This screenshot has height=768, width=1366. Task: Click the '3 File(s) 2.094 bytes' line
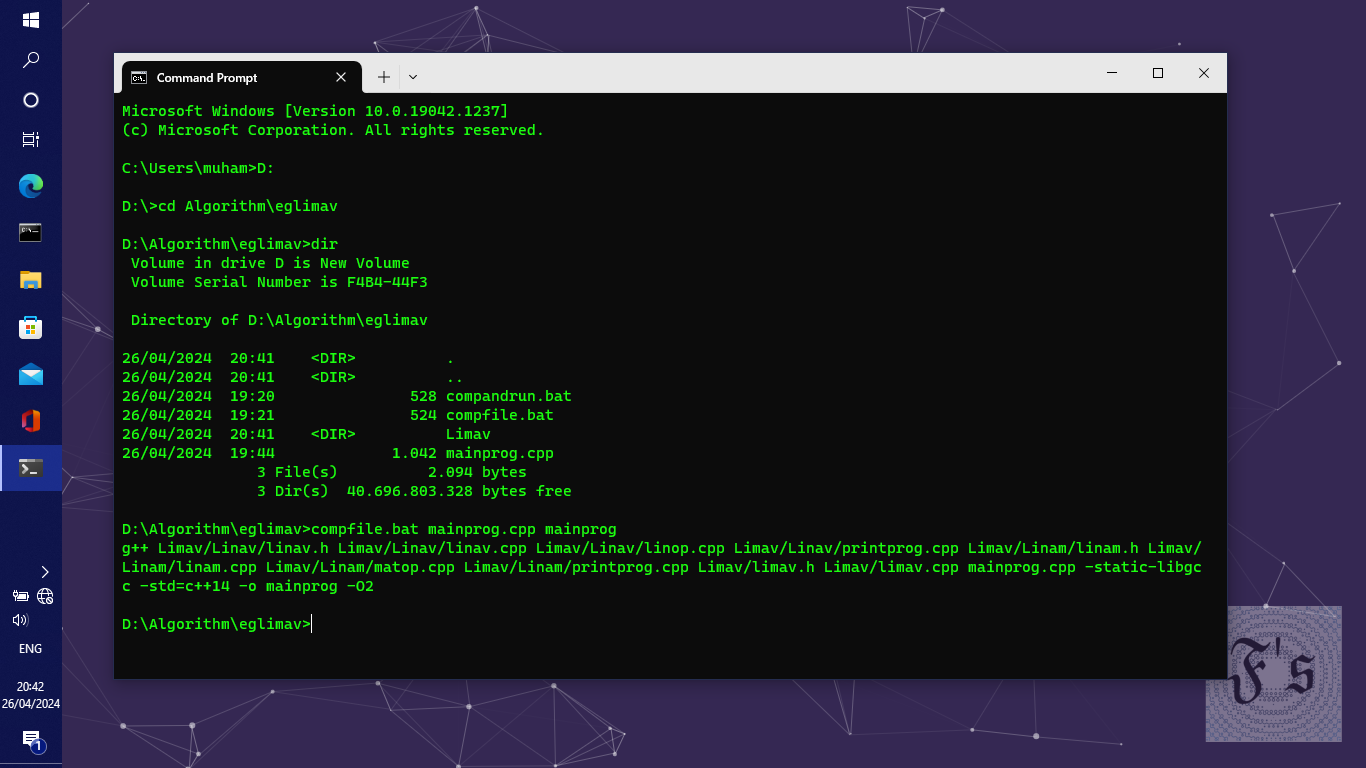[392, 472]
